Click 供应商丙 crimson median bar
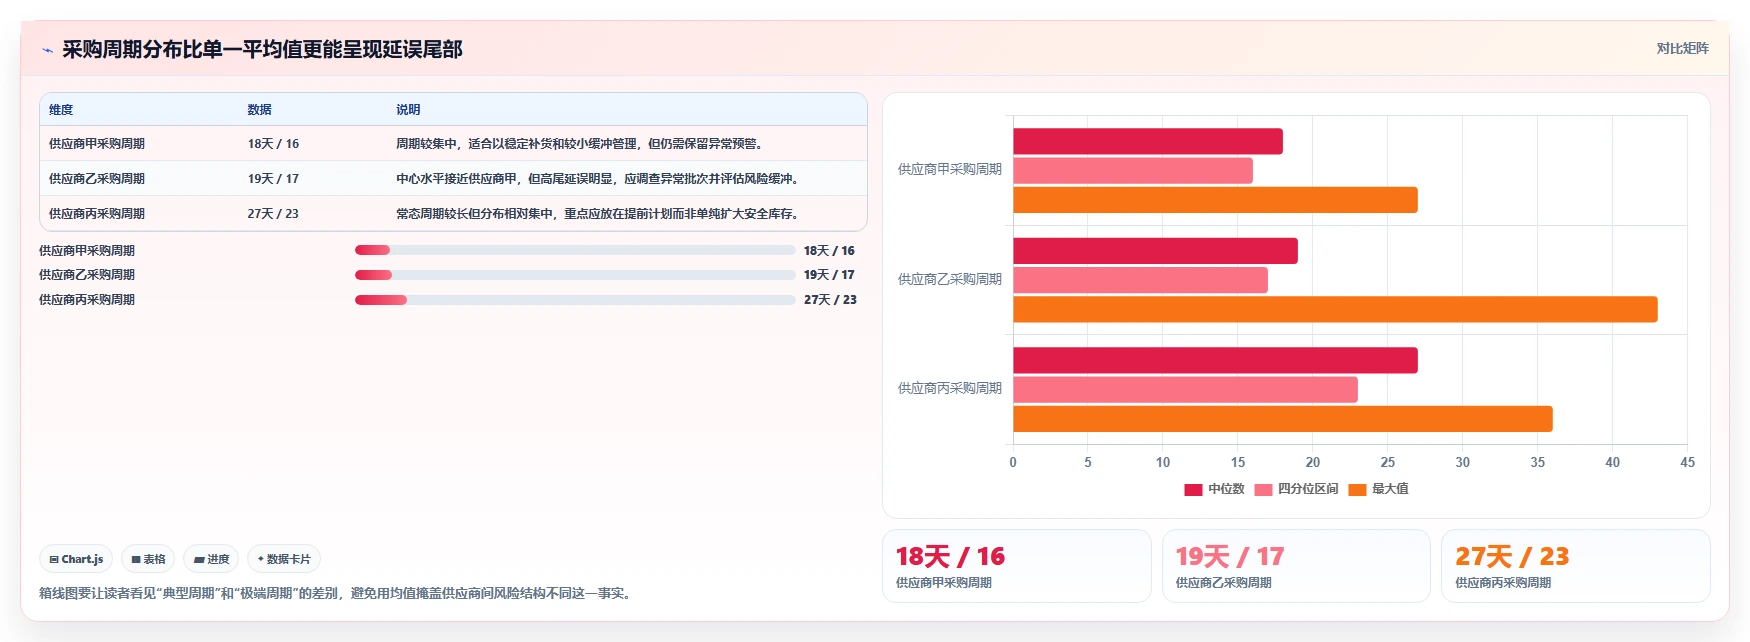The width and height of the screenshot is (1750, 642). pyautogui.click(x=1215, y=361)
